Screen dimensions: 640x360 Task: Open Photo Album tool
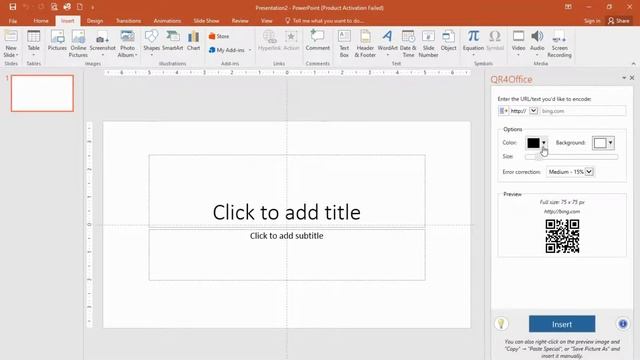(x=127, y=44)
